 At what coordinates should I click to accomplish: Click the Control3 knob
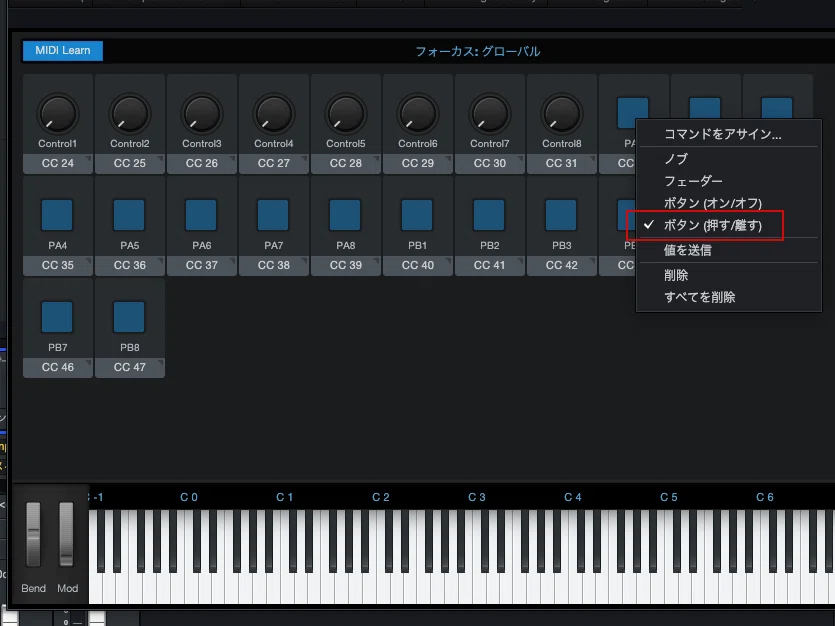(x=201, y=114)
